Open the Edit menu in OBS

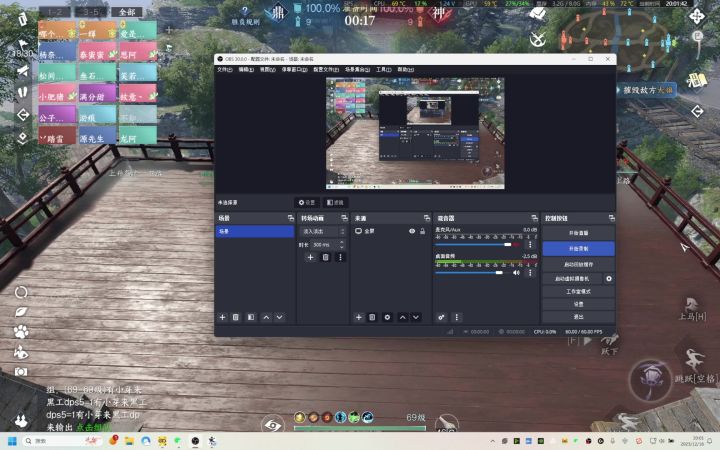(x=246, y=70)
